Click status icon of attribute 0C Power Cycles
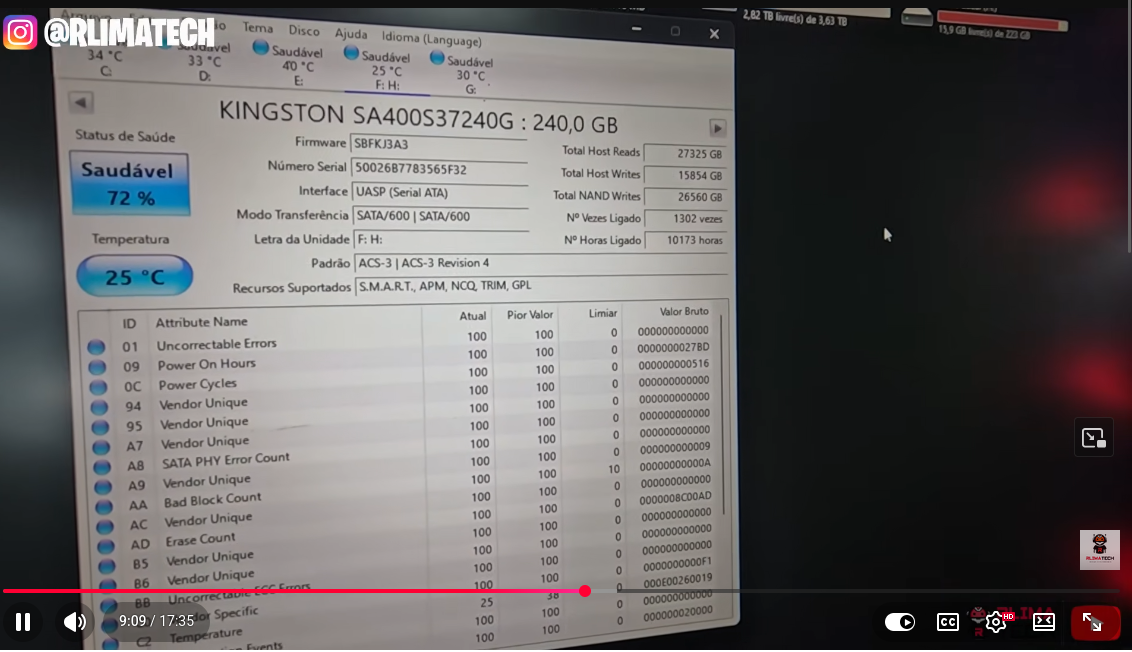The image size is (1132, 652). point(98,387)
